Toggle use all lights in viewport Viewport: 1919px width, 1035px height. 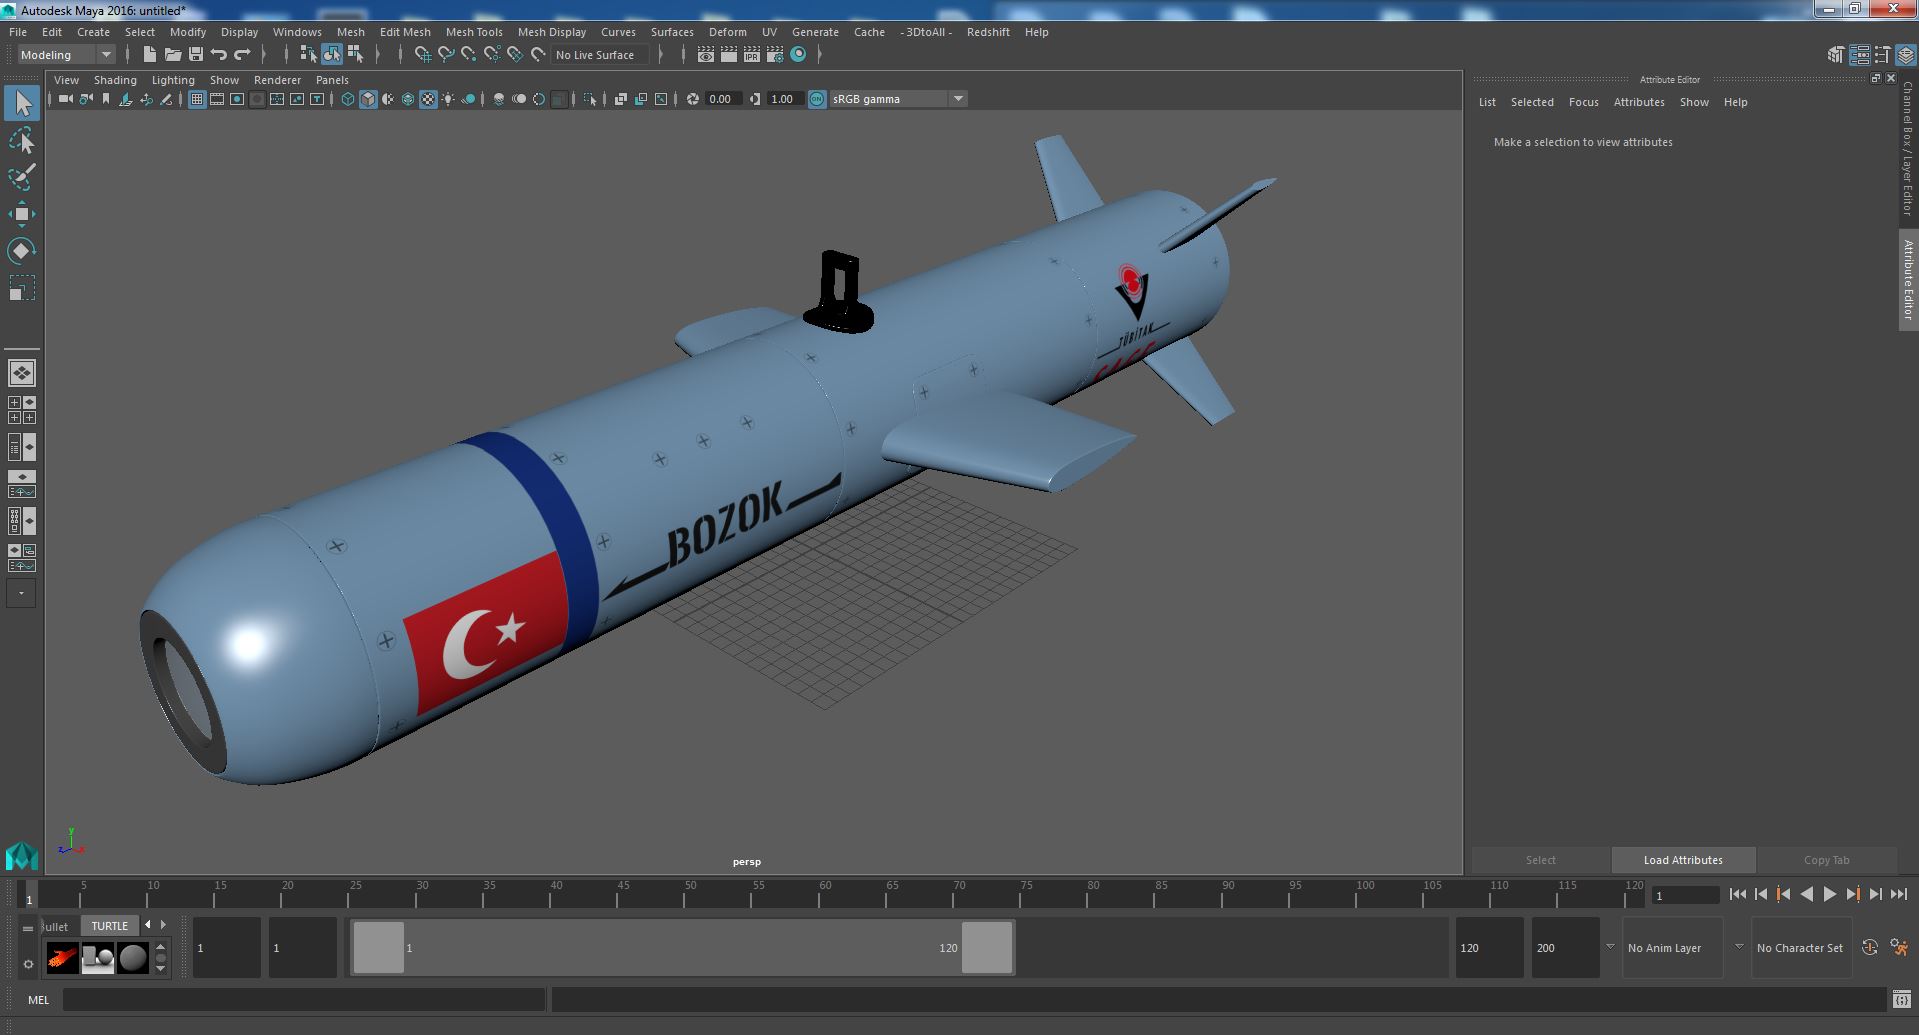click(448, 99)
